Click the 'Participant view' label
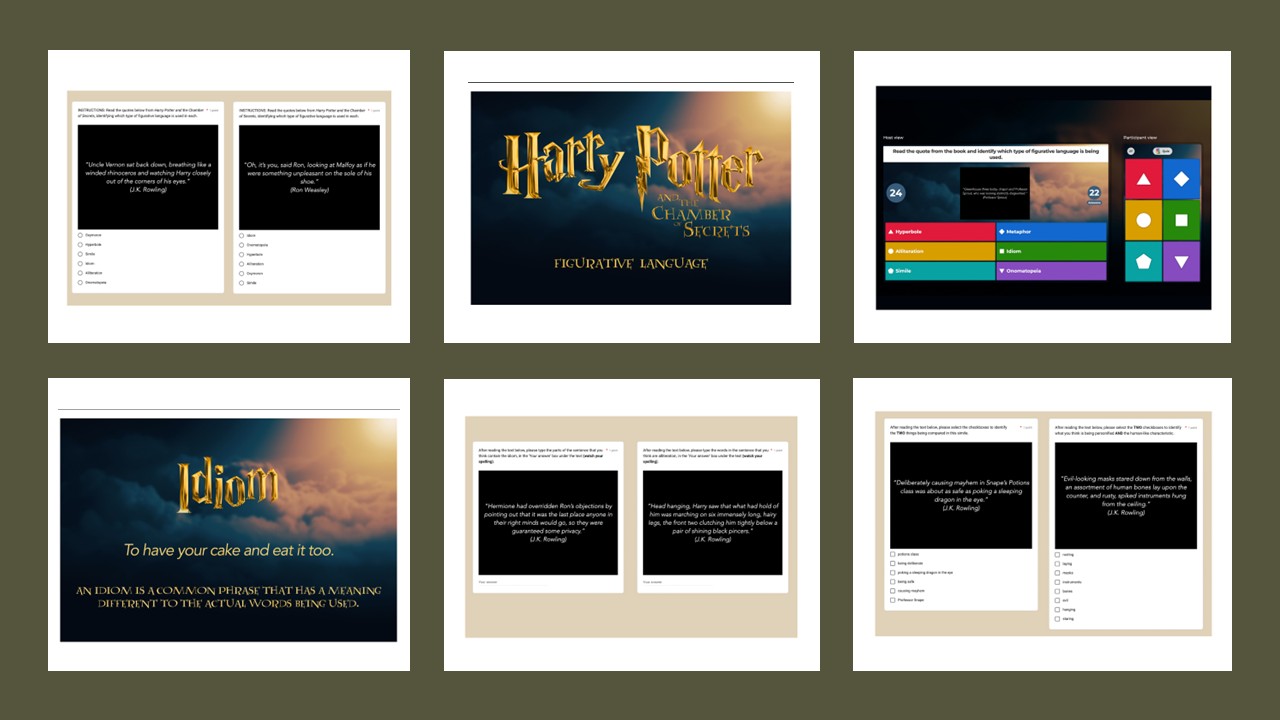This screenshot has width=1280, height=720. tap(1141, 137)
